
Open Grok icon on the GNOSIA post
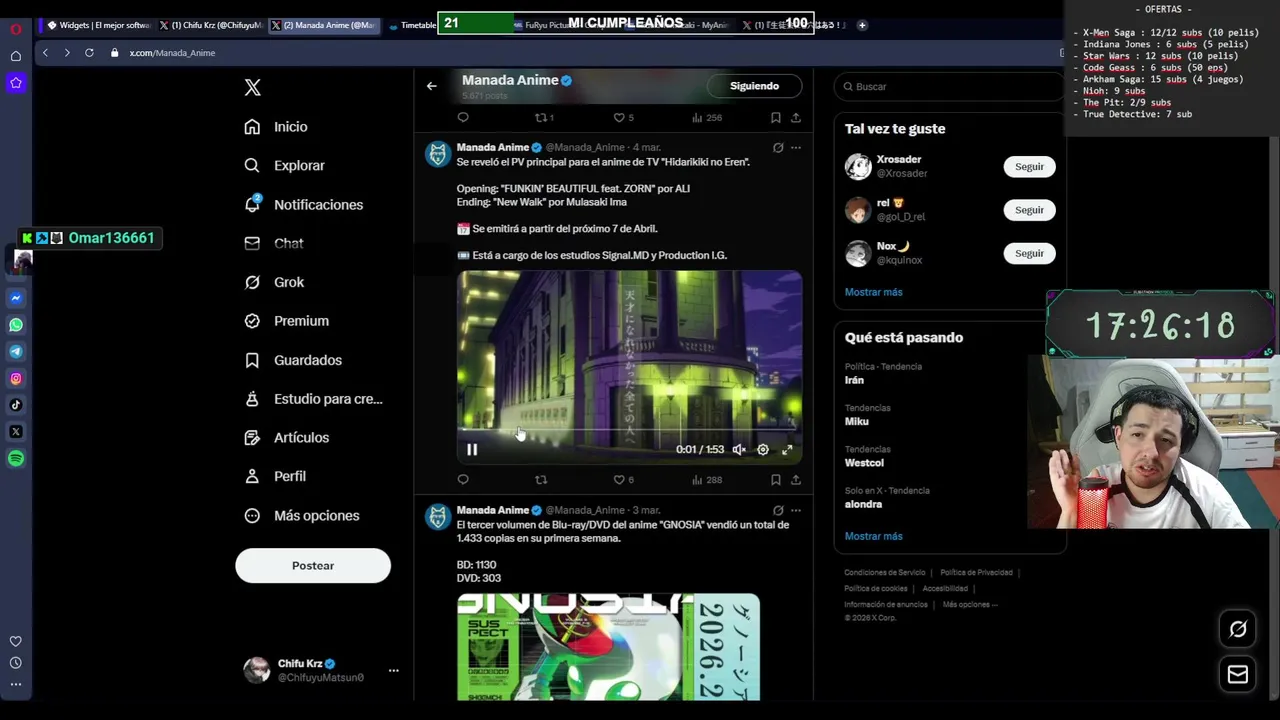[778, 511]
